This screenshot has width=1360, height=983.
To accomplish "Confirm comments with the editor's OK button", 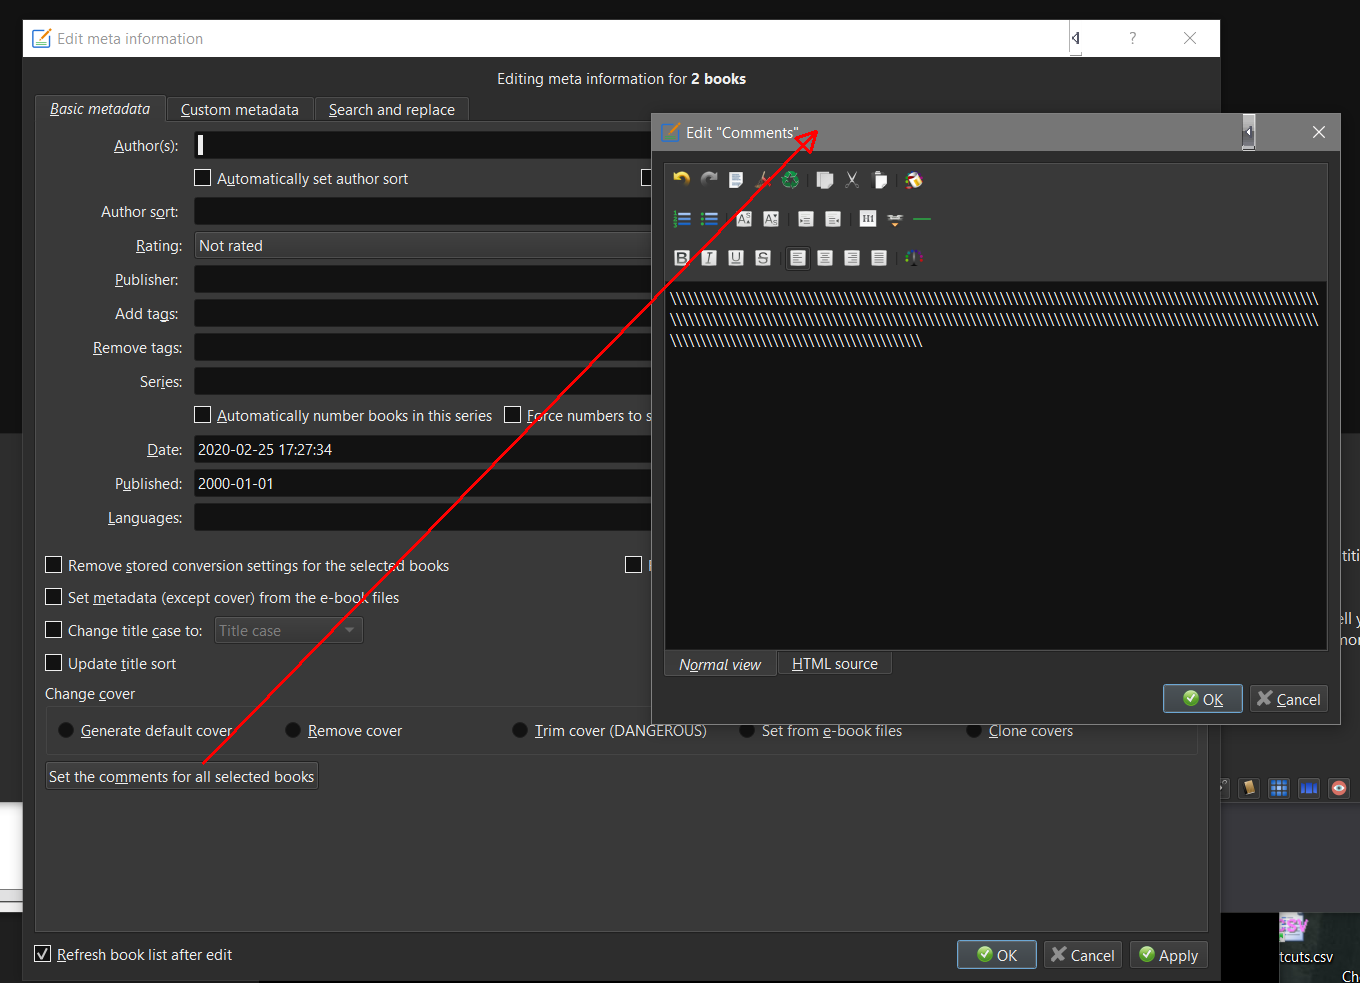I will (x=1203, y=699).
